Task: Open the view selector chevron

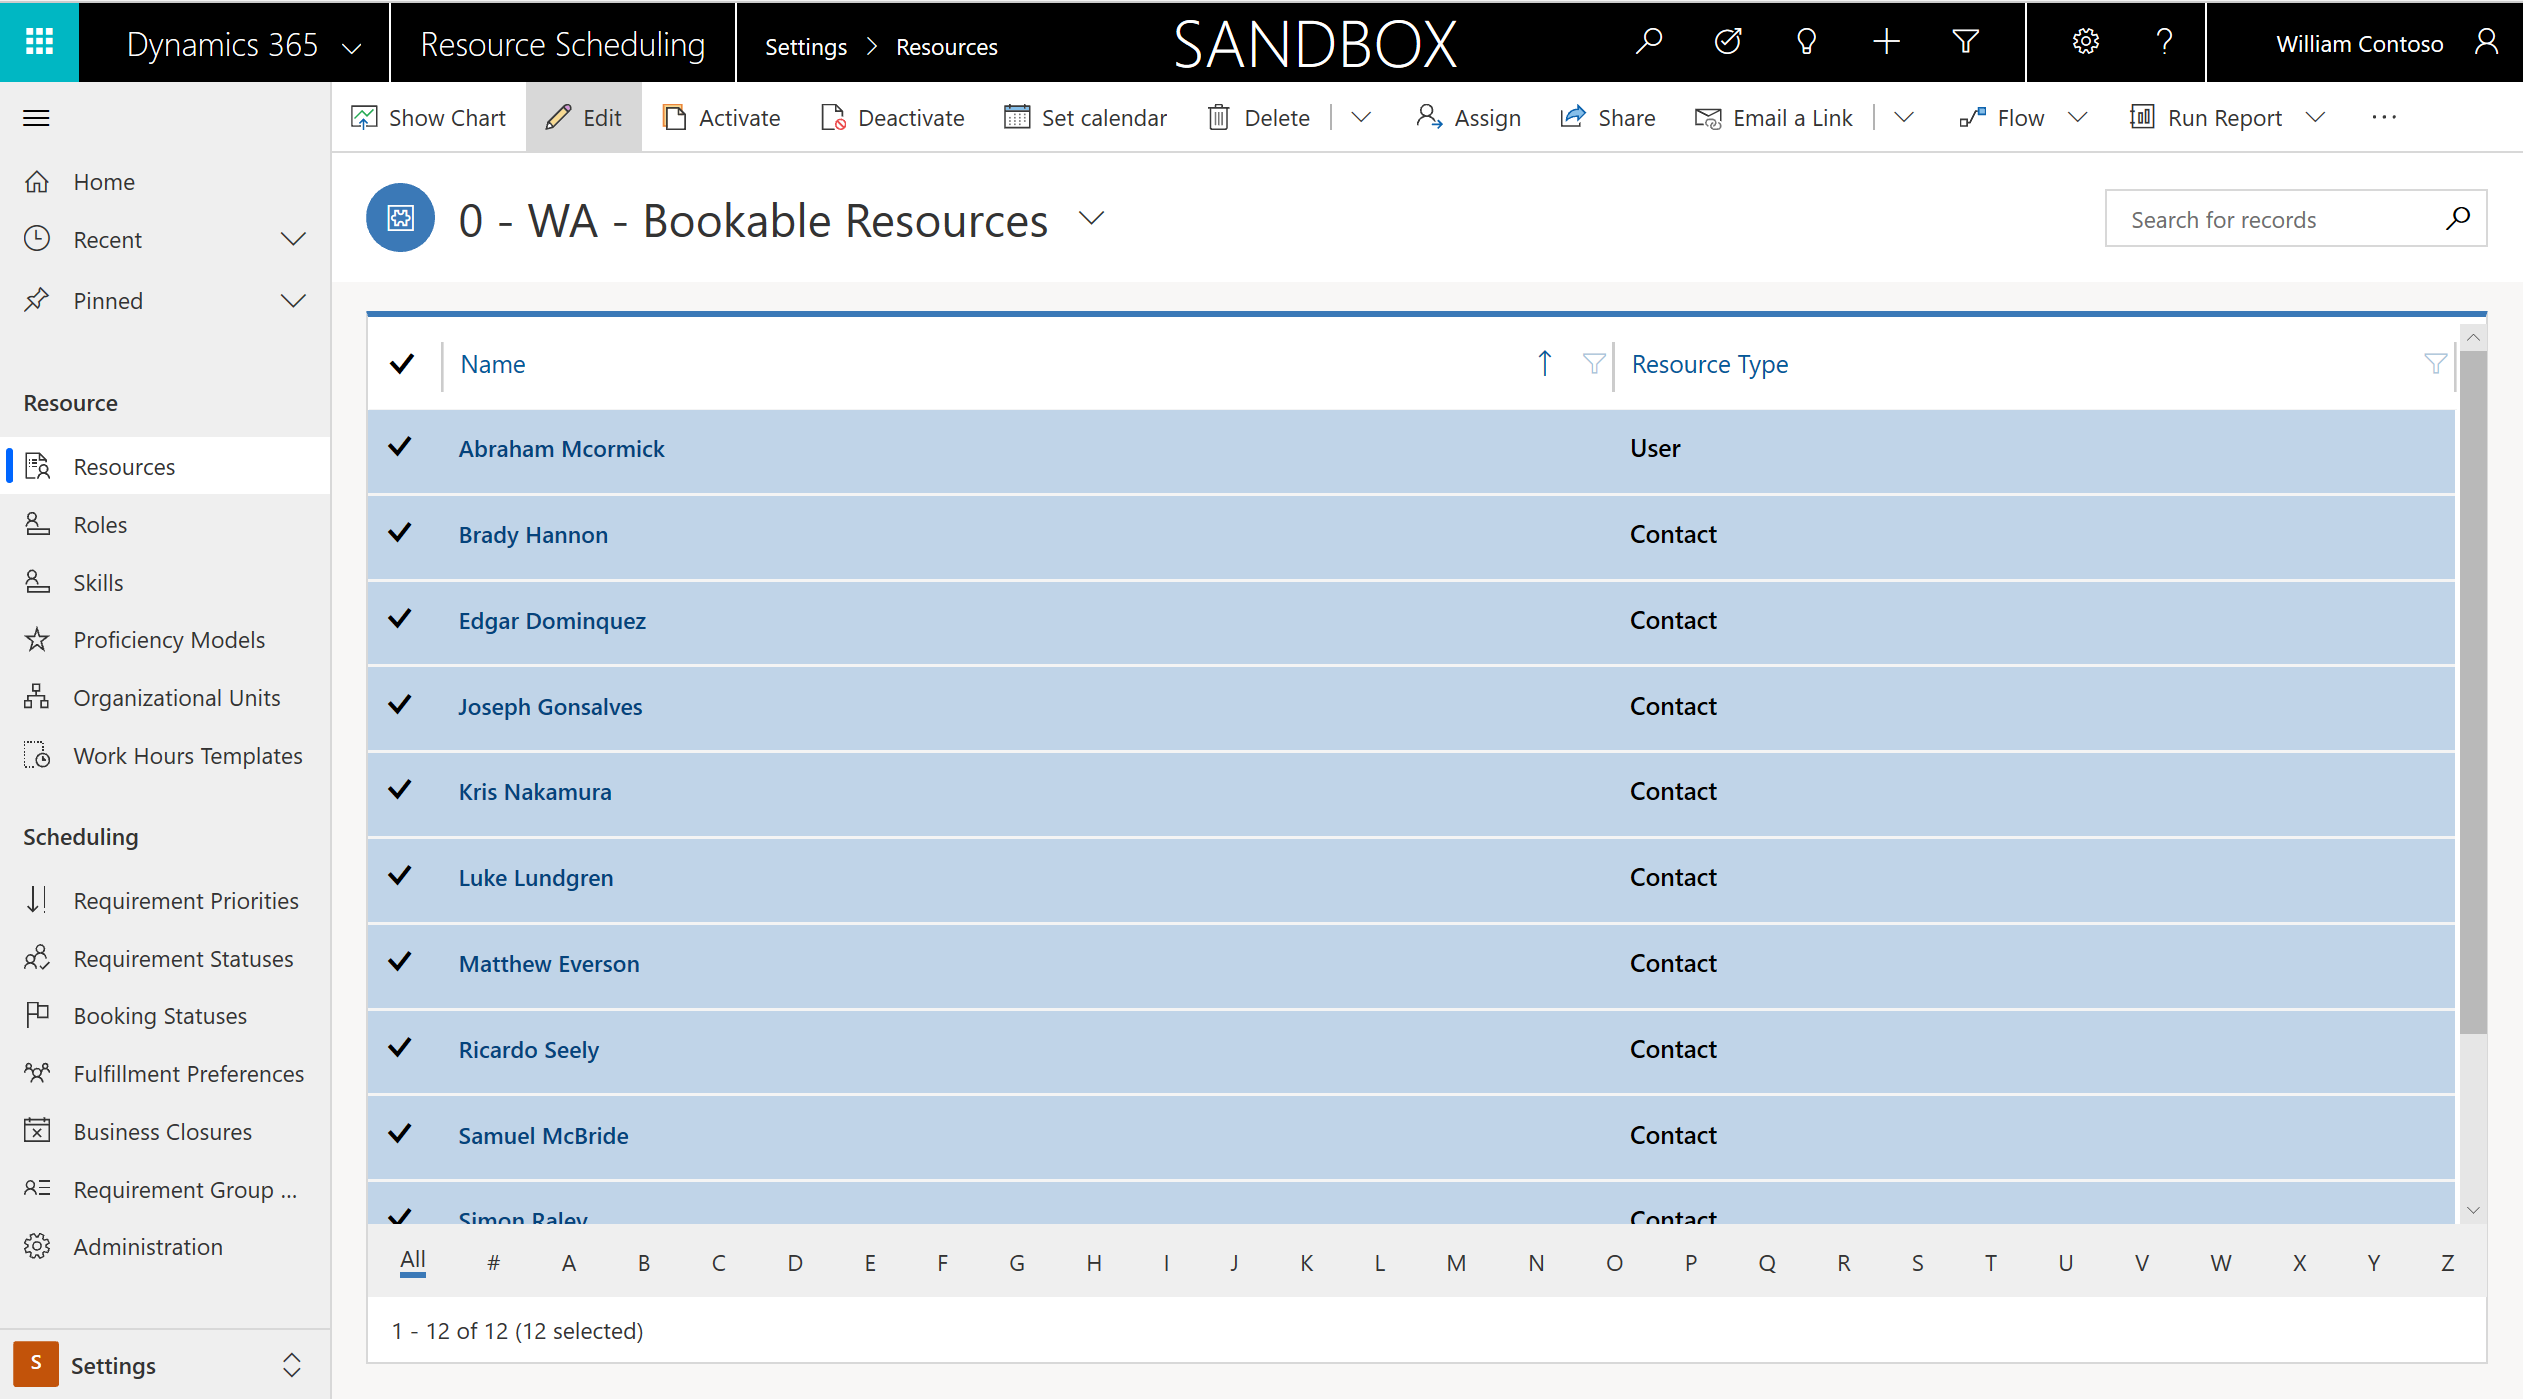Action: pyautogui.click(x=1092, y=218)
